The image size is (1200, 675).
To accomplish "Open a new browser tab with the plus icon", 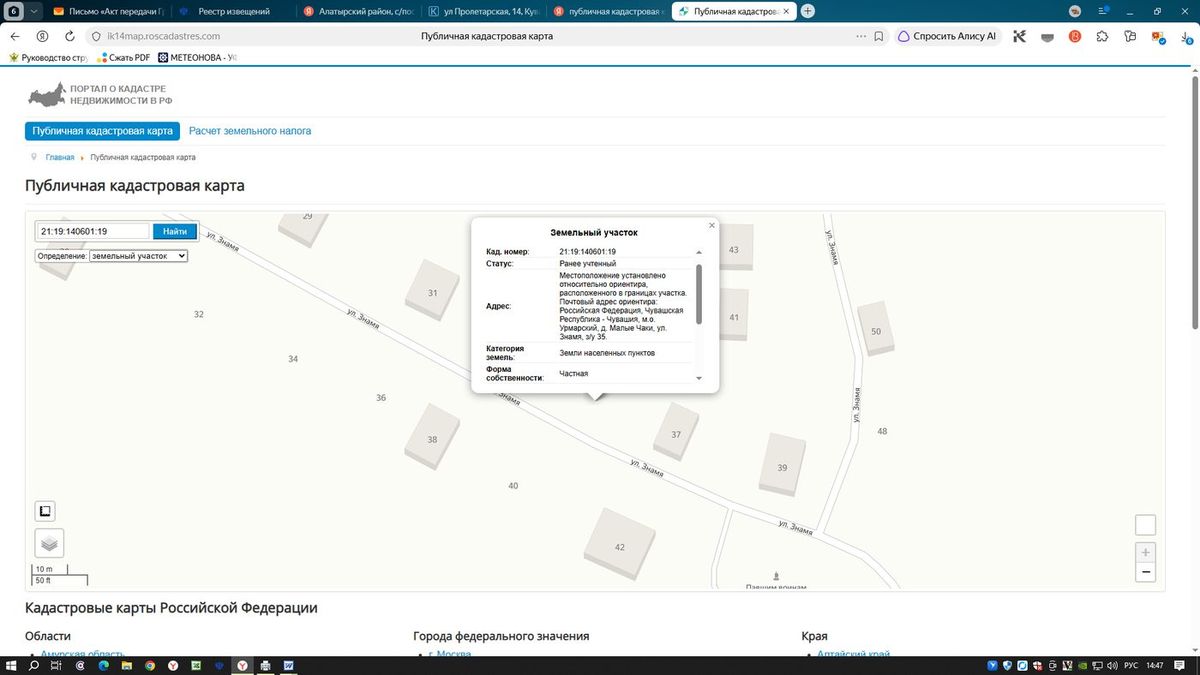I will pos(808,11).
